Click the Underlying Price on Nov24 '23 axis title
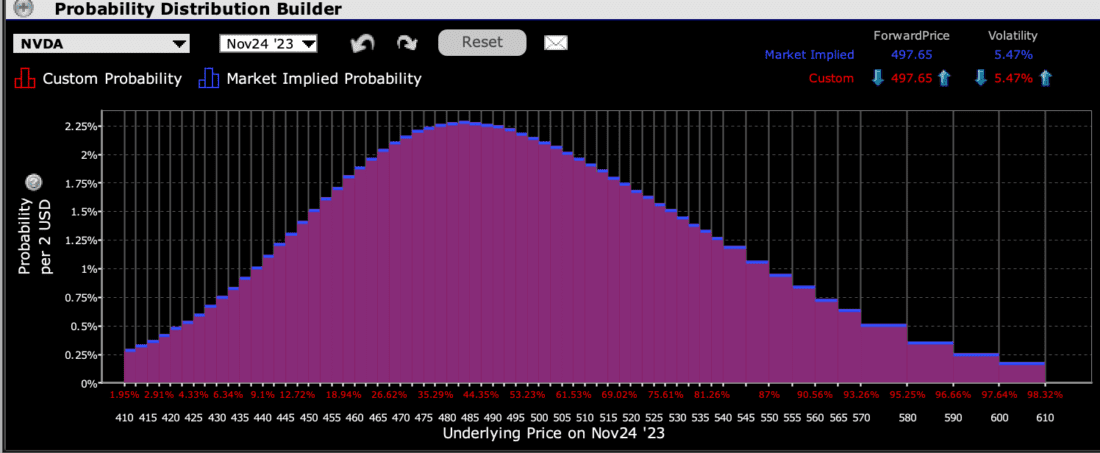 coord(554,433)
